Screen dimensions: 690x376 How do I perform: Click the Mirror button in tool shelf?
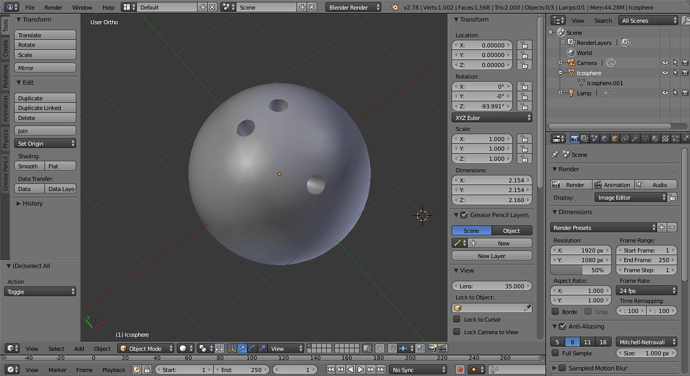pyautogui.click(x=45, y=67)
